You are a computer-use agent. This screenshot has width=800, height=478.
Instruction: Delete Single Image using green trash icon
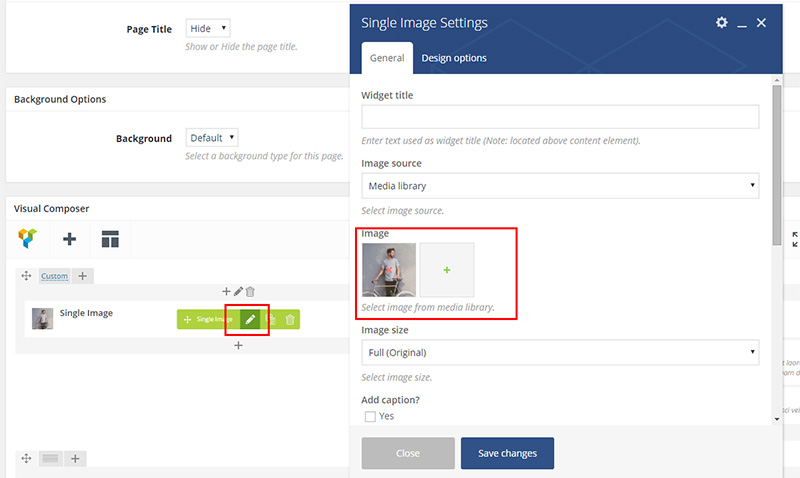pos(290,319)
